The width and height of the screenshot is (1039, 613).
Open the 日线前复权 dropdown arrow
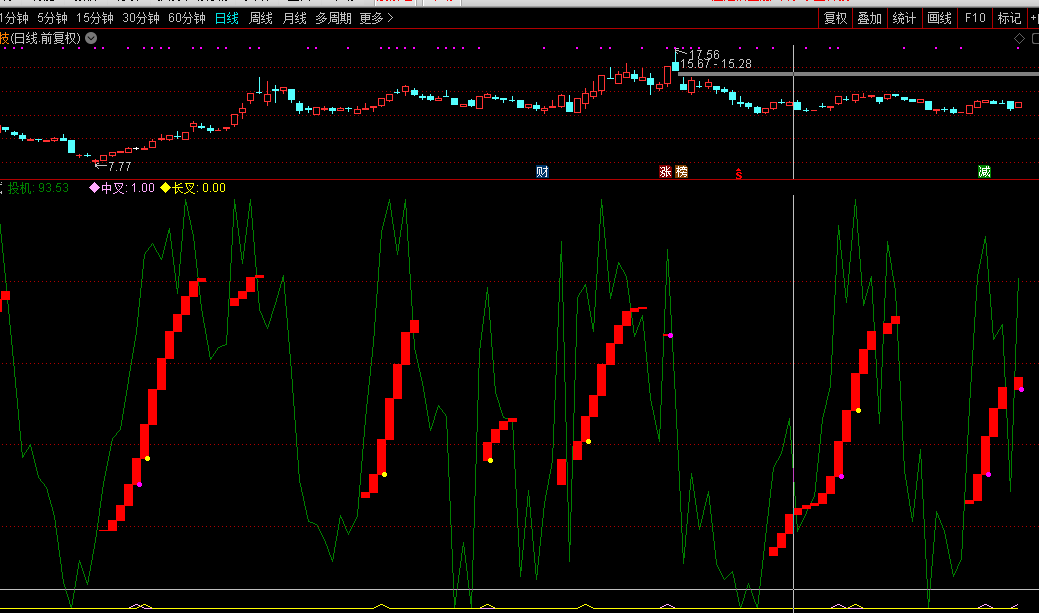pyautogui.click(x=91, y=39)
